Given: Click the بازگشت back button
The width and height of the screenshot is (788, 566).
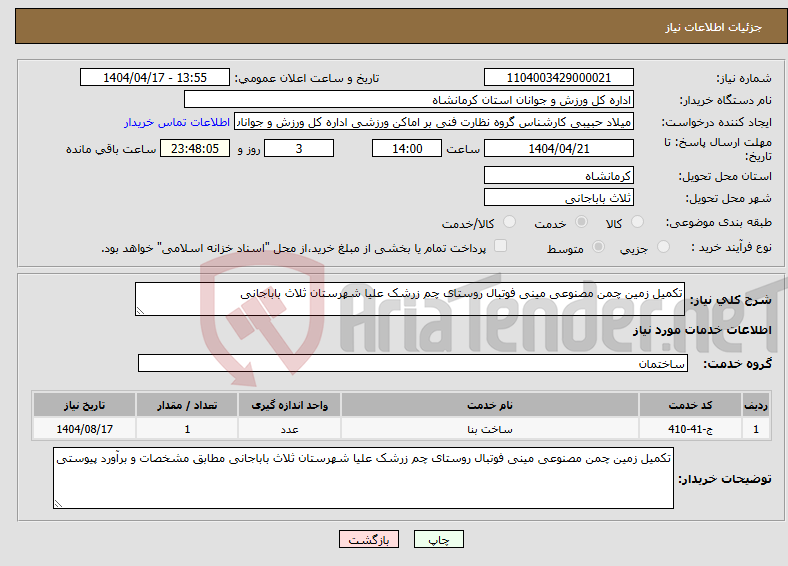Looking at the screenshot, I should pyautogui.click(x=369, y=539).
